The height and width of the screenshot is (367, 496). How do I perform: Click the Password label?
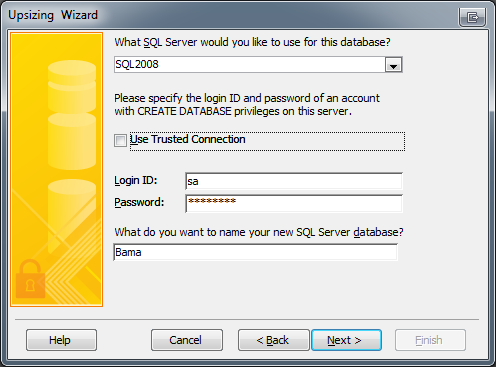(x=139, y=202)
